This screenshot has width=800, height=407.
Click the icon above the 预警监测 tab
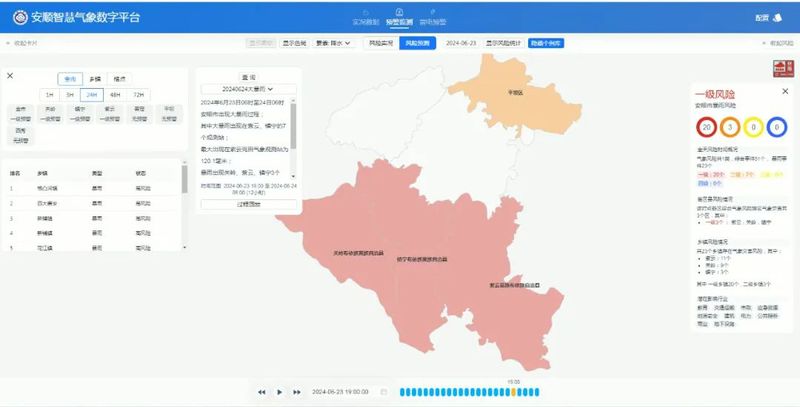[399, 12]
